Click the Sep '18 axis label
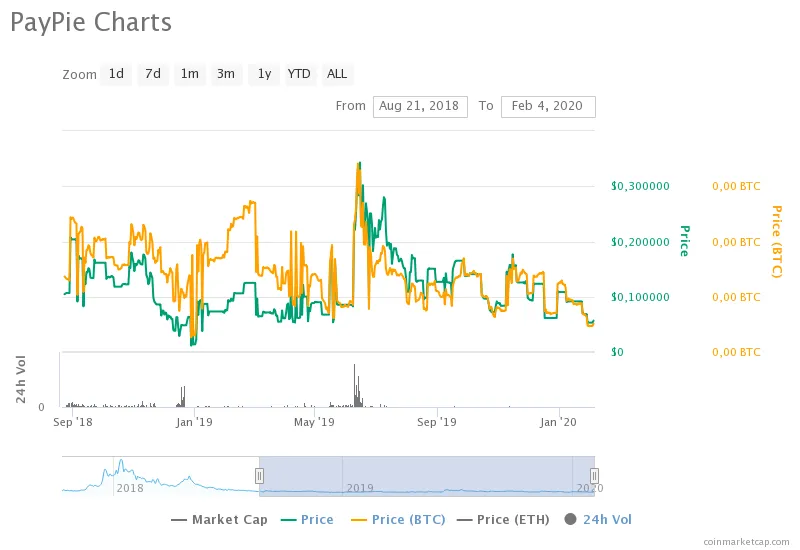Image resolution: width=800 pixels, height=550 pixels. [73, 422]
